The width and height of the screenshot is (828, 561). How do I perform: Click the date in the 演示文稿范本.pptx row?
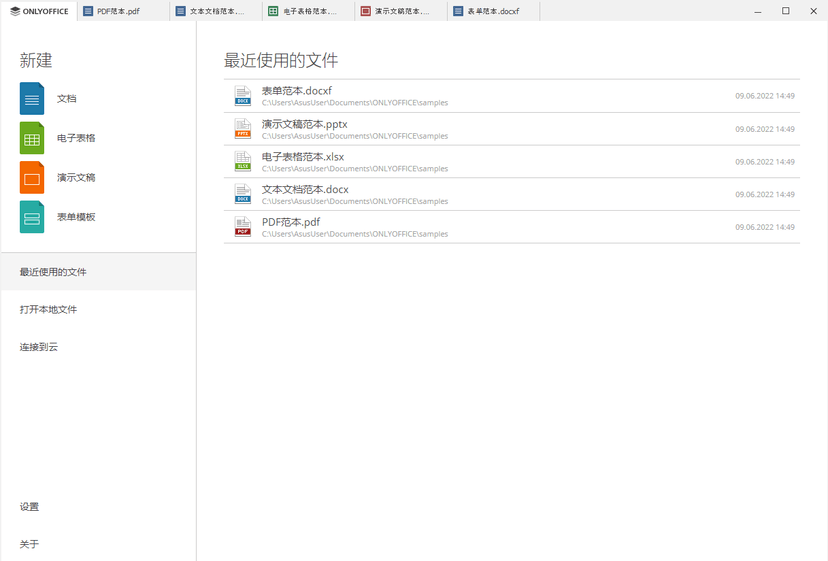click(765, 129)
